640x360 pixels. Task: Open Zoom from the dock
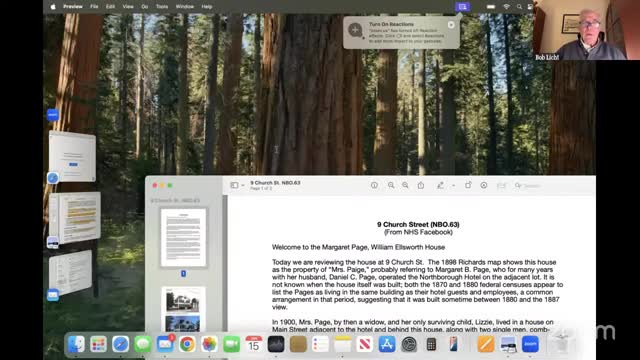tap(530, 344)
